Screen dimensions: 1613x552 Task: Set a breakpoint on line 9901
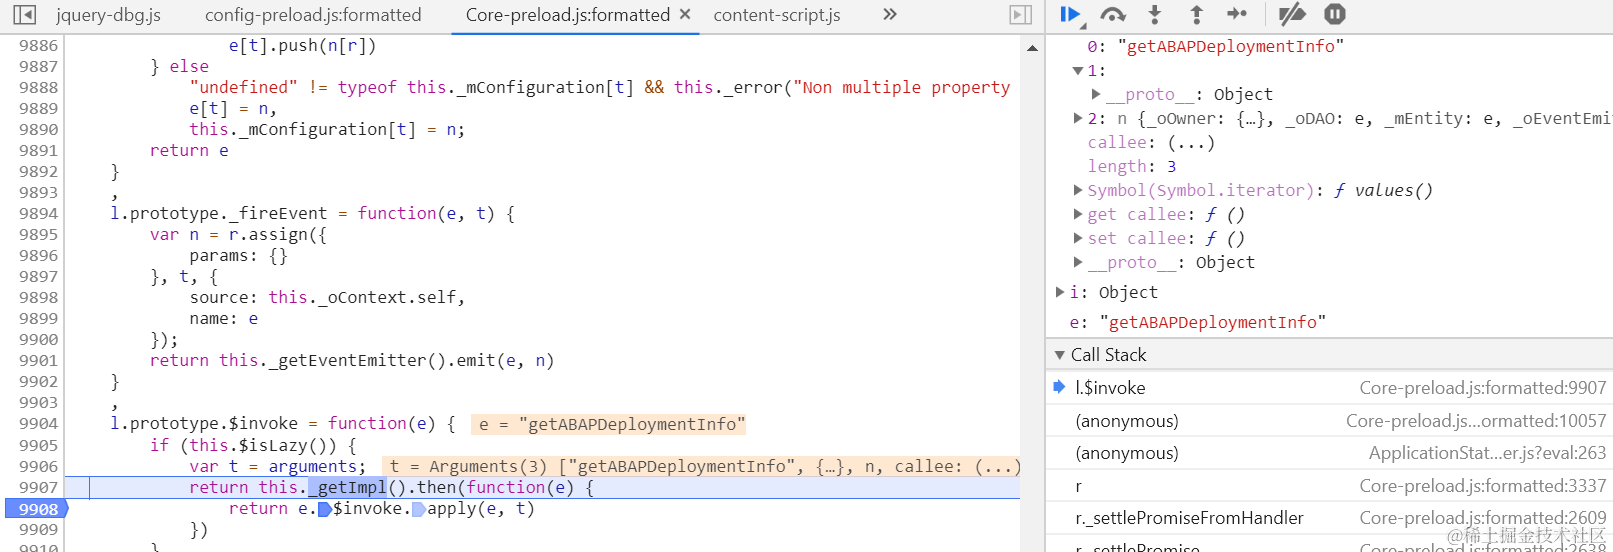coord(38,361)
